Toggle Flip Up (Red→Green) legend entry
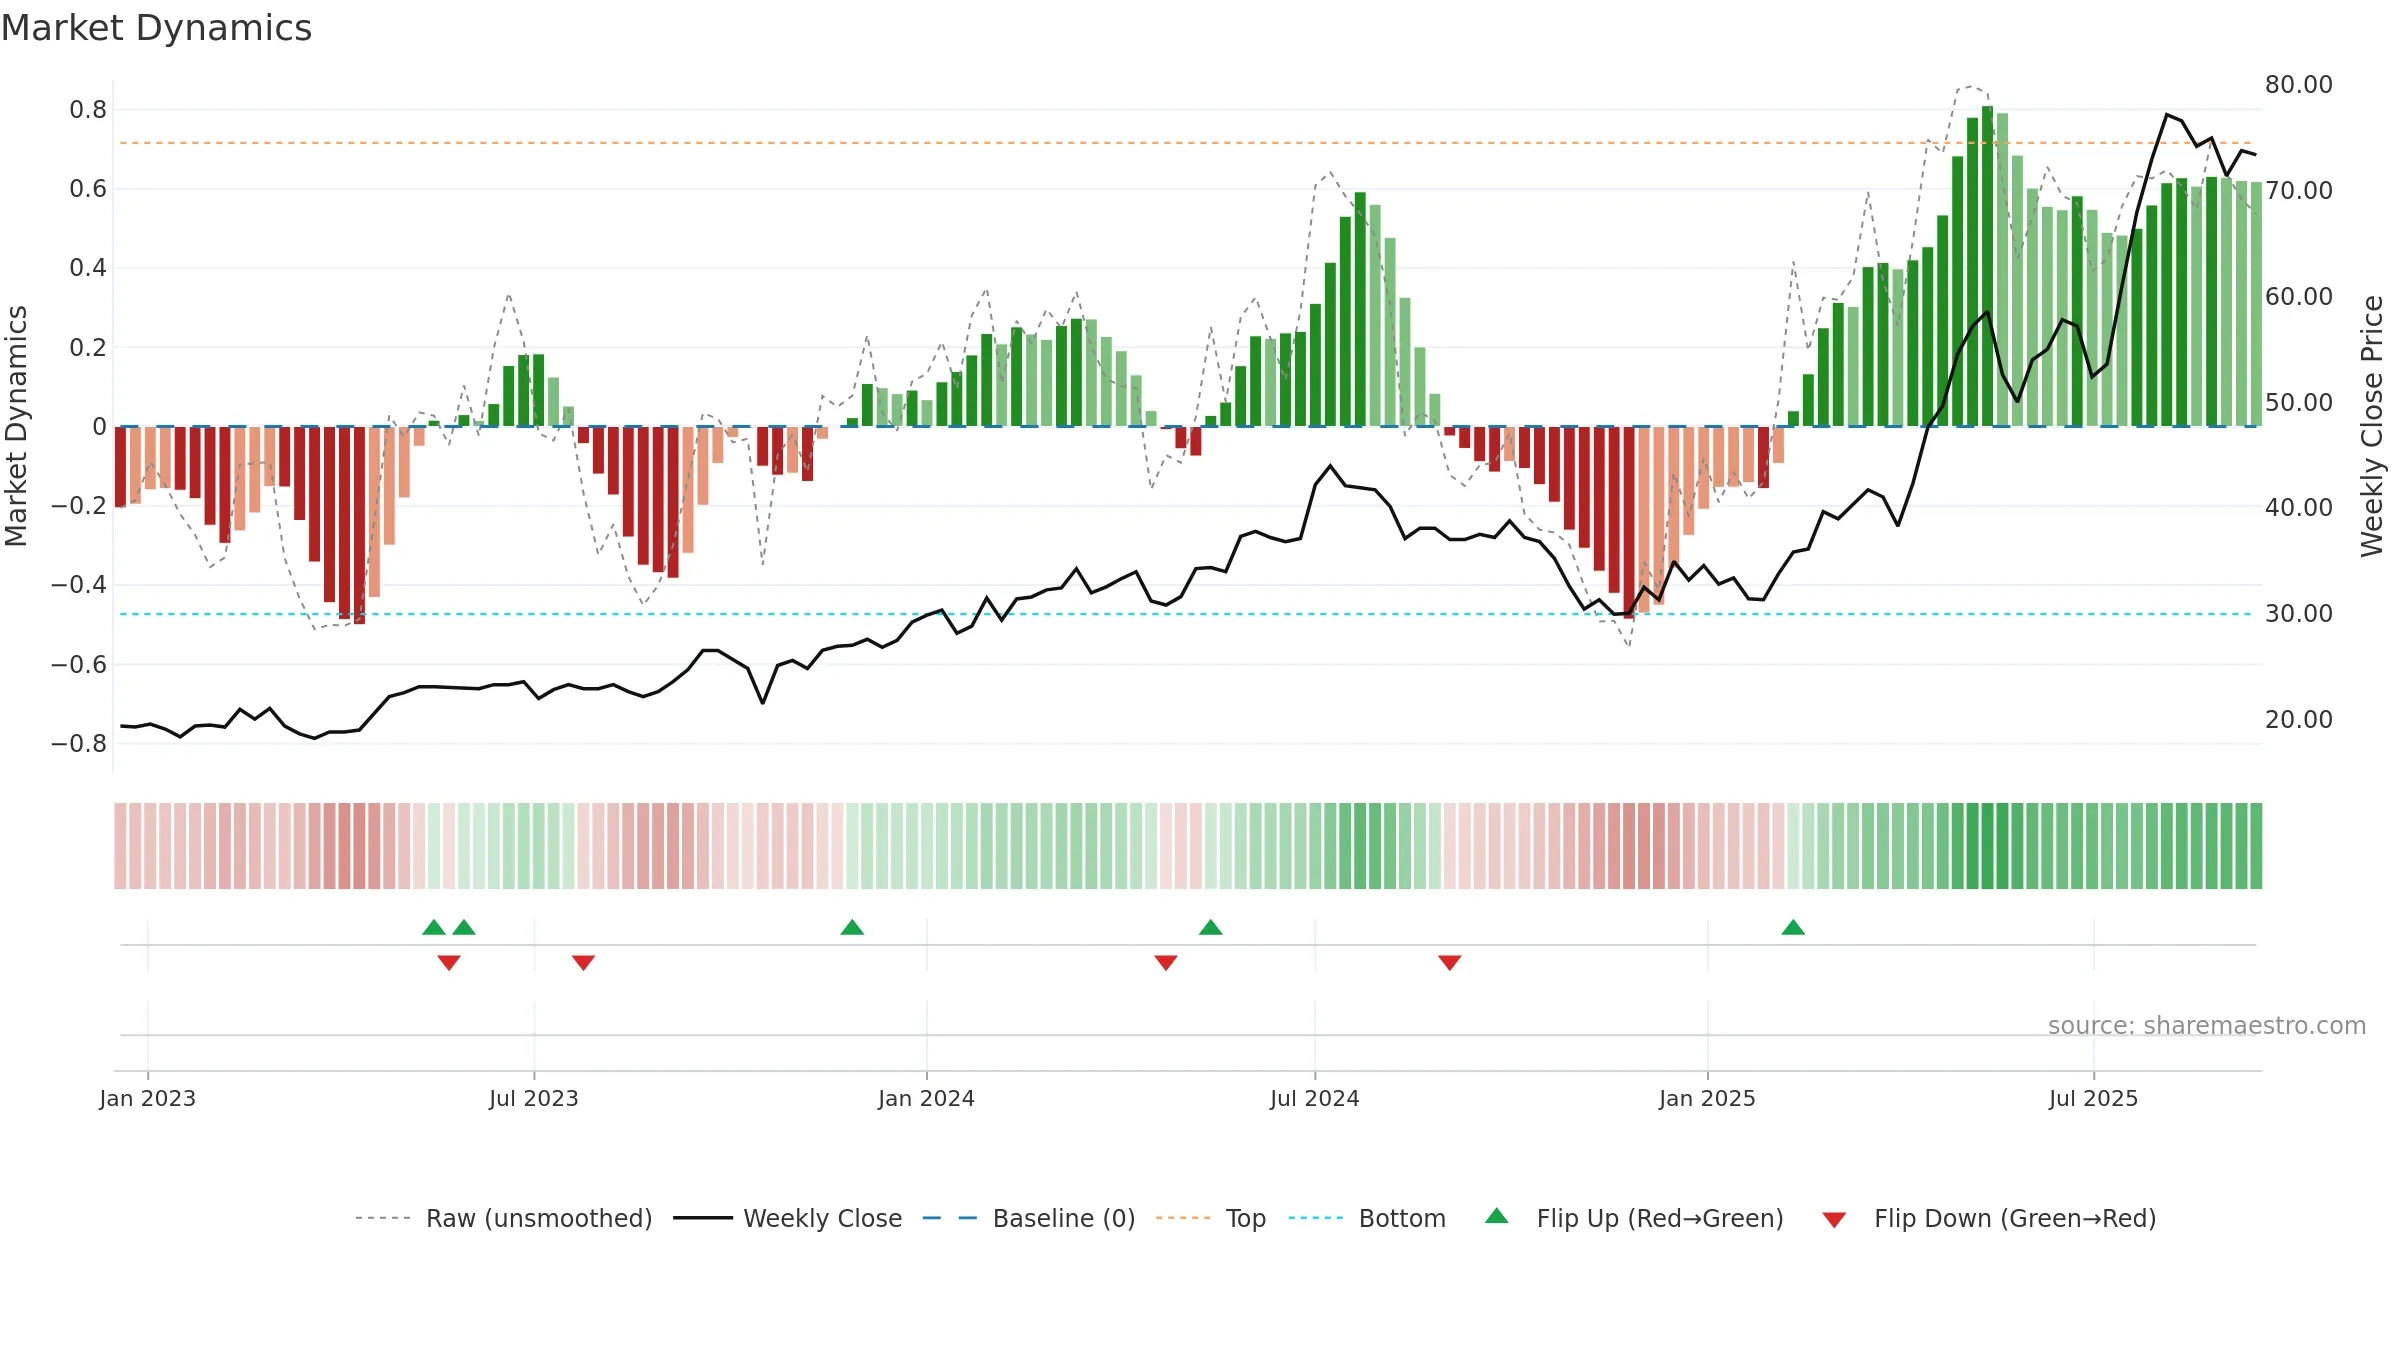Image resolution: width=2400 pixels, height=1350 pixels. click(x=1635, y=1218)
